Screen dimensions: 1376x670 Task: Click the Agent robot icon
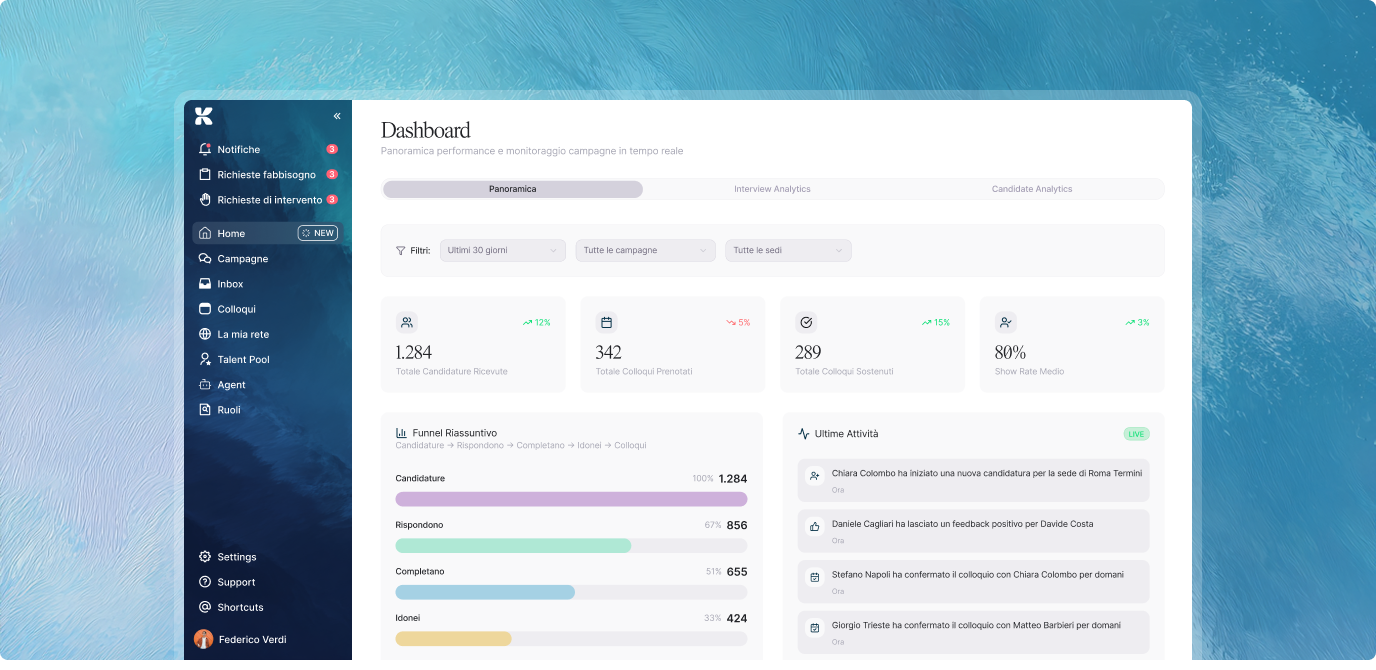205,385
